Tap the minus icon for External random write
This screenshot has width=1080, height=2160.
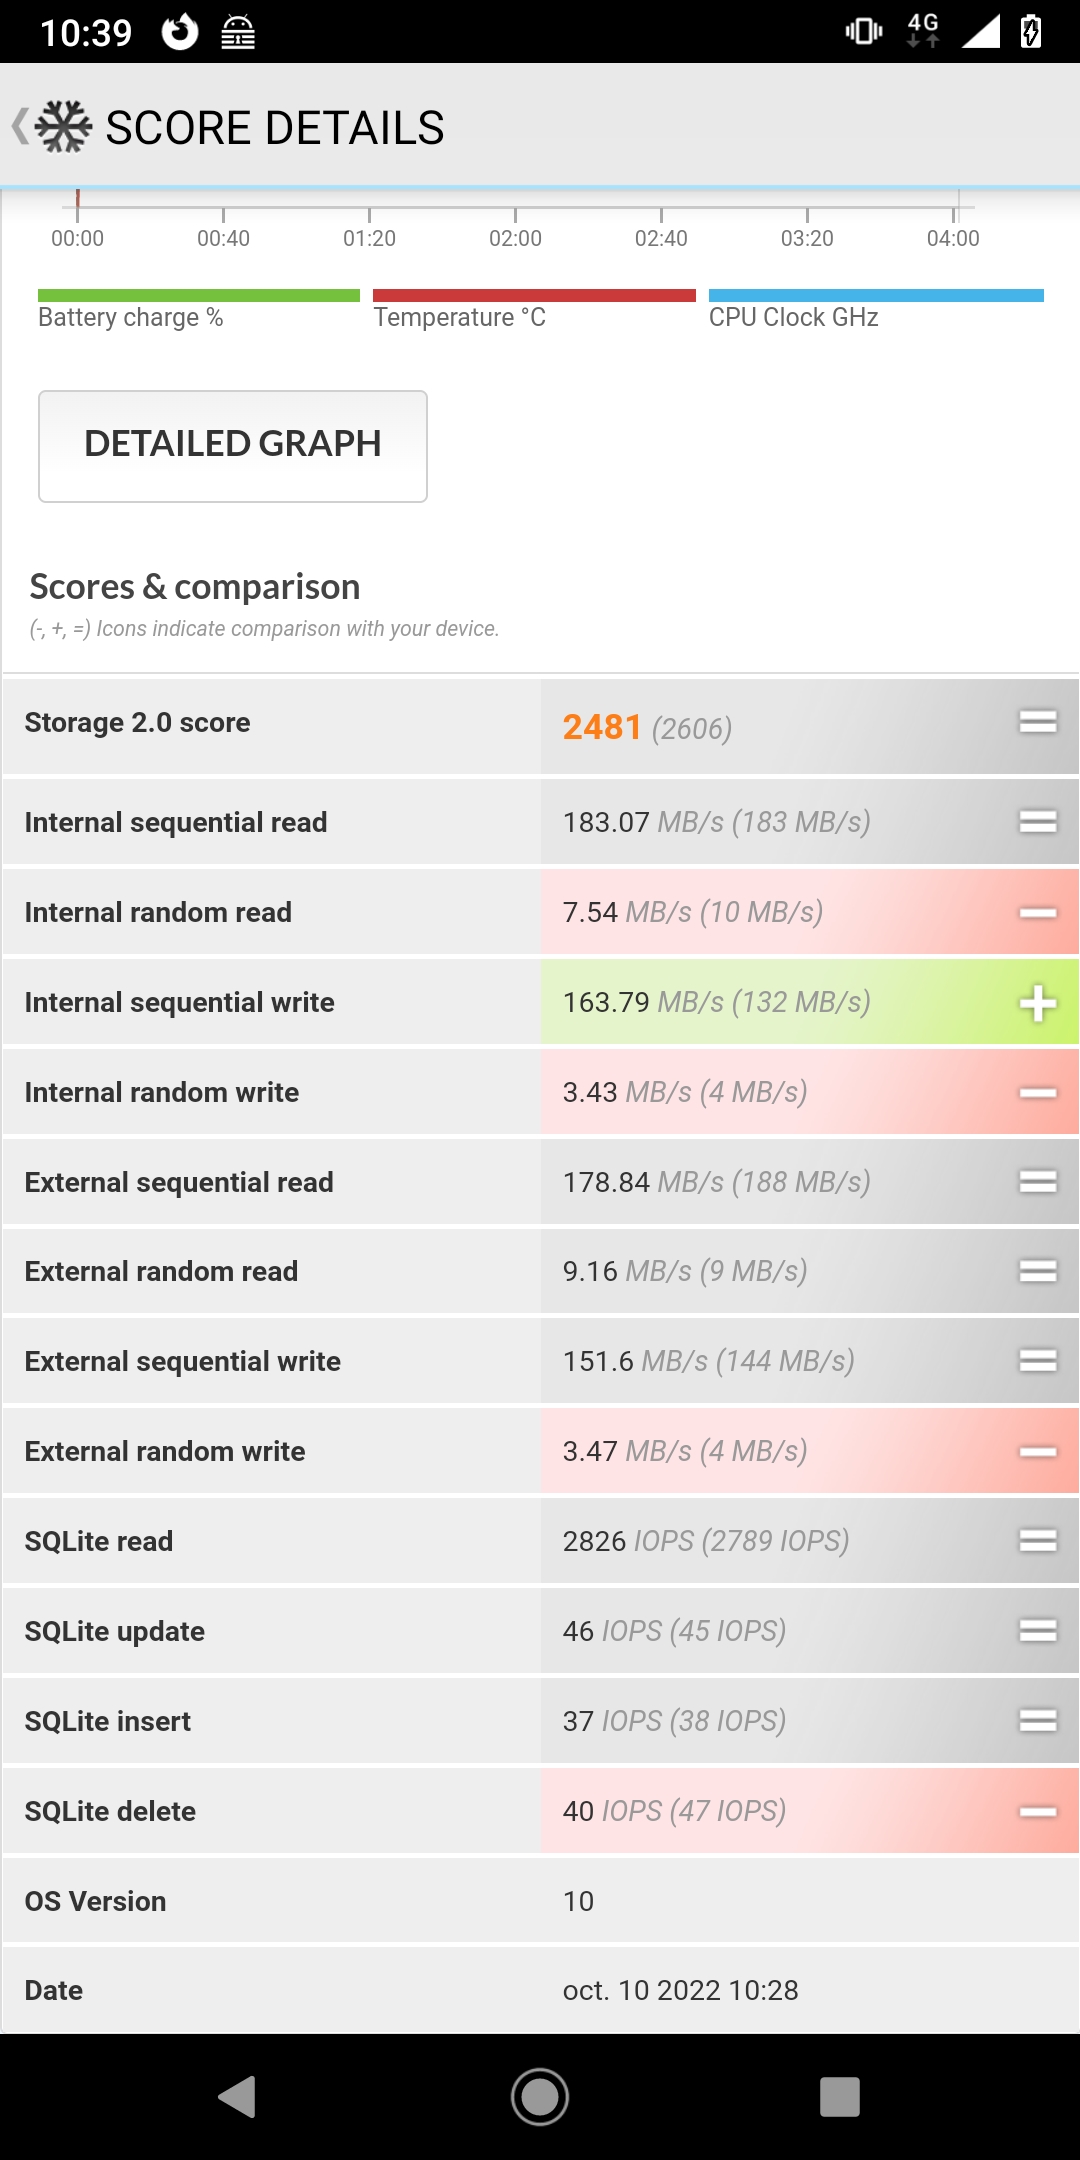pyautogui.click(x=1038, y=1452)
